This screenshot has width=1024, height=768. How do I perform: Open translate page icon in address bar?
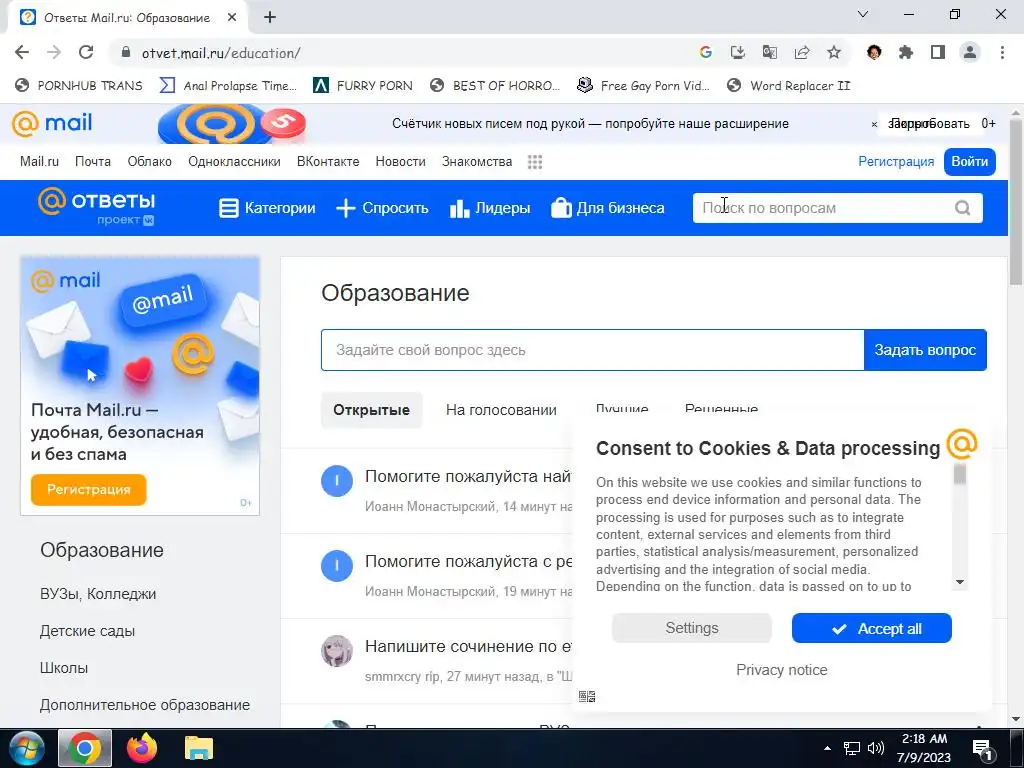click(x=769, y=52)
